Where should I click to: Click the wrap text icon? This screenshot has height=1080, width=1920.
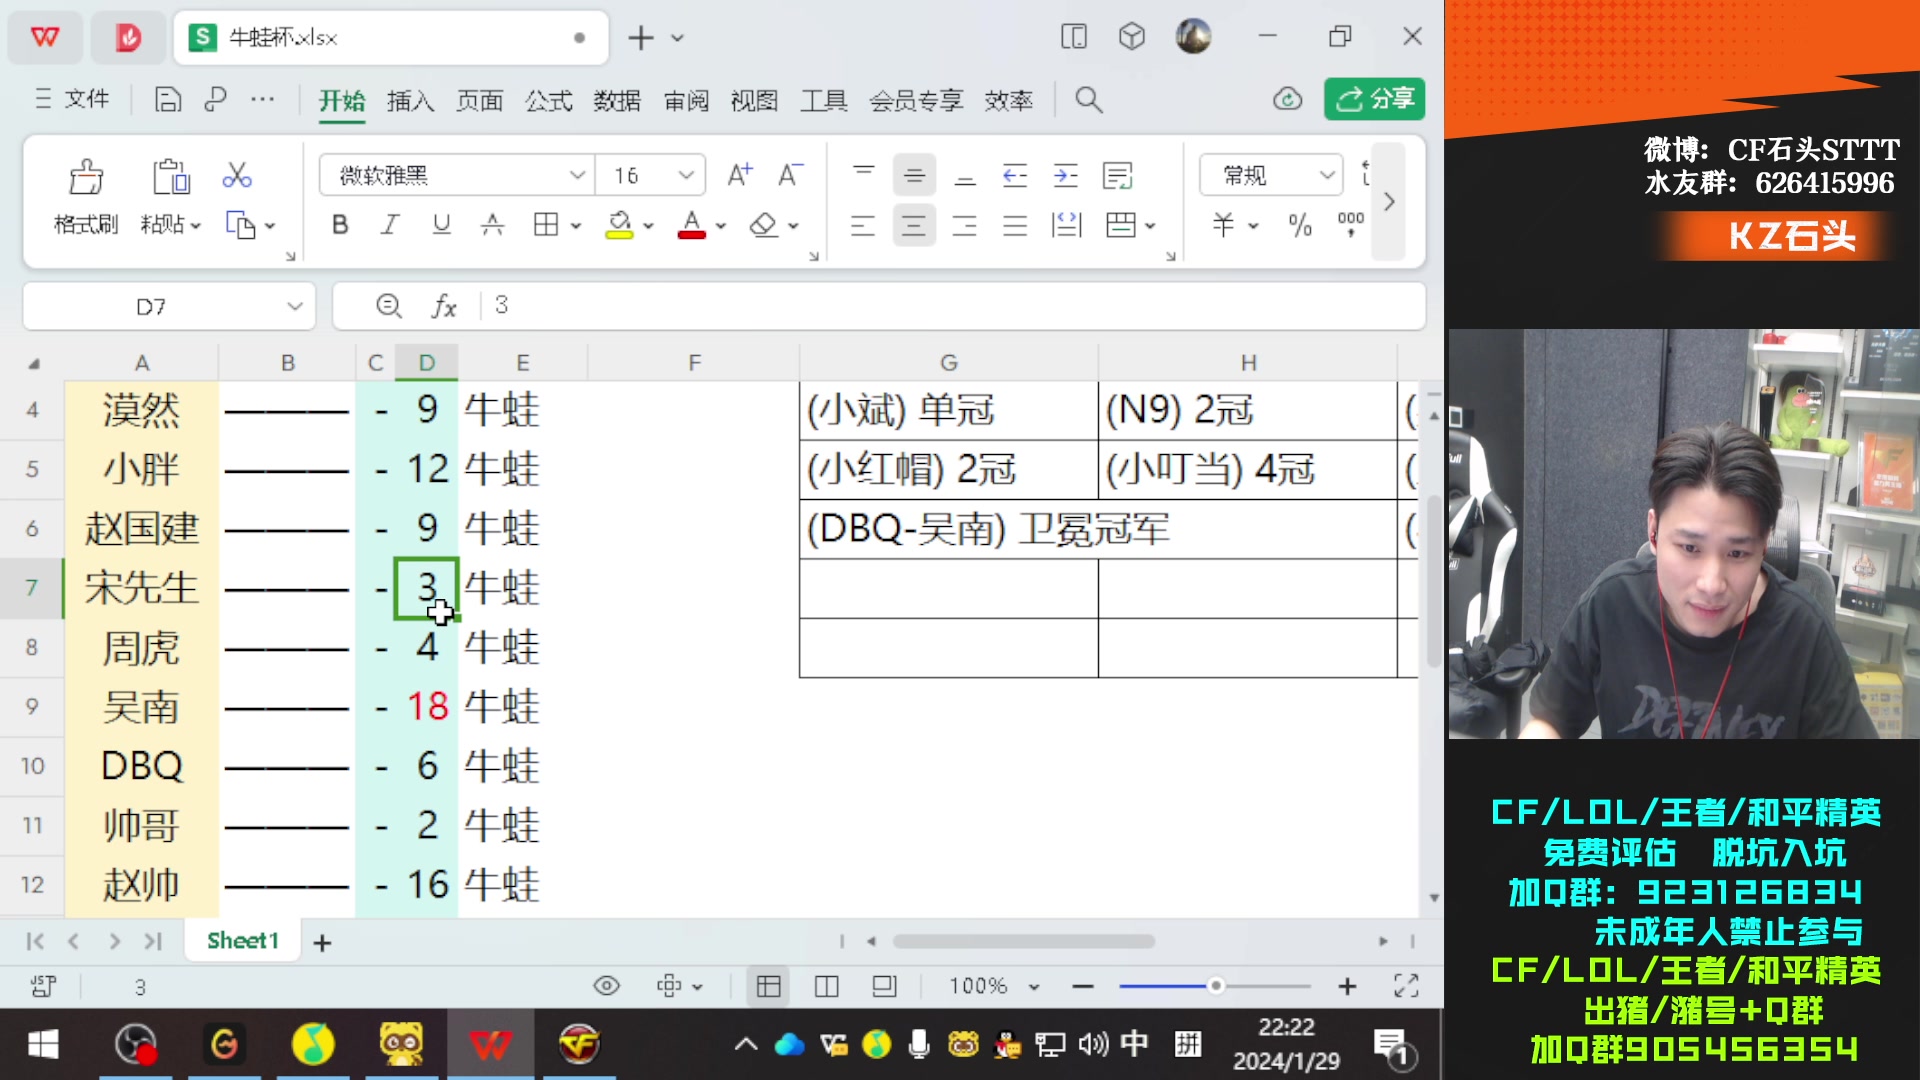[x=1116, y=176]
